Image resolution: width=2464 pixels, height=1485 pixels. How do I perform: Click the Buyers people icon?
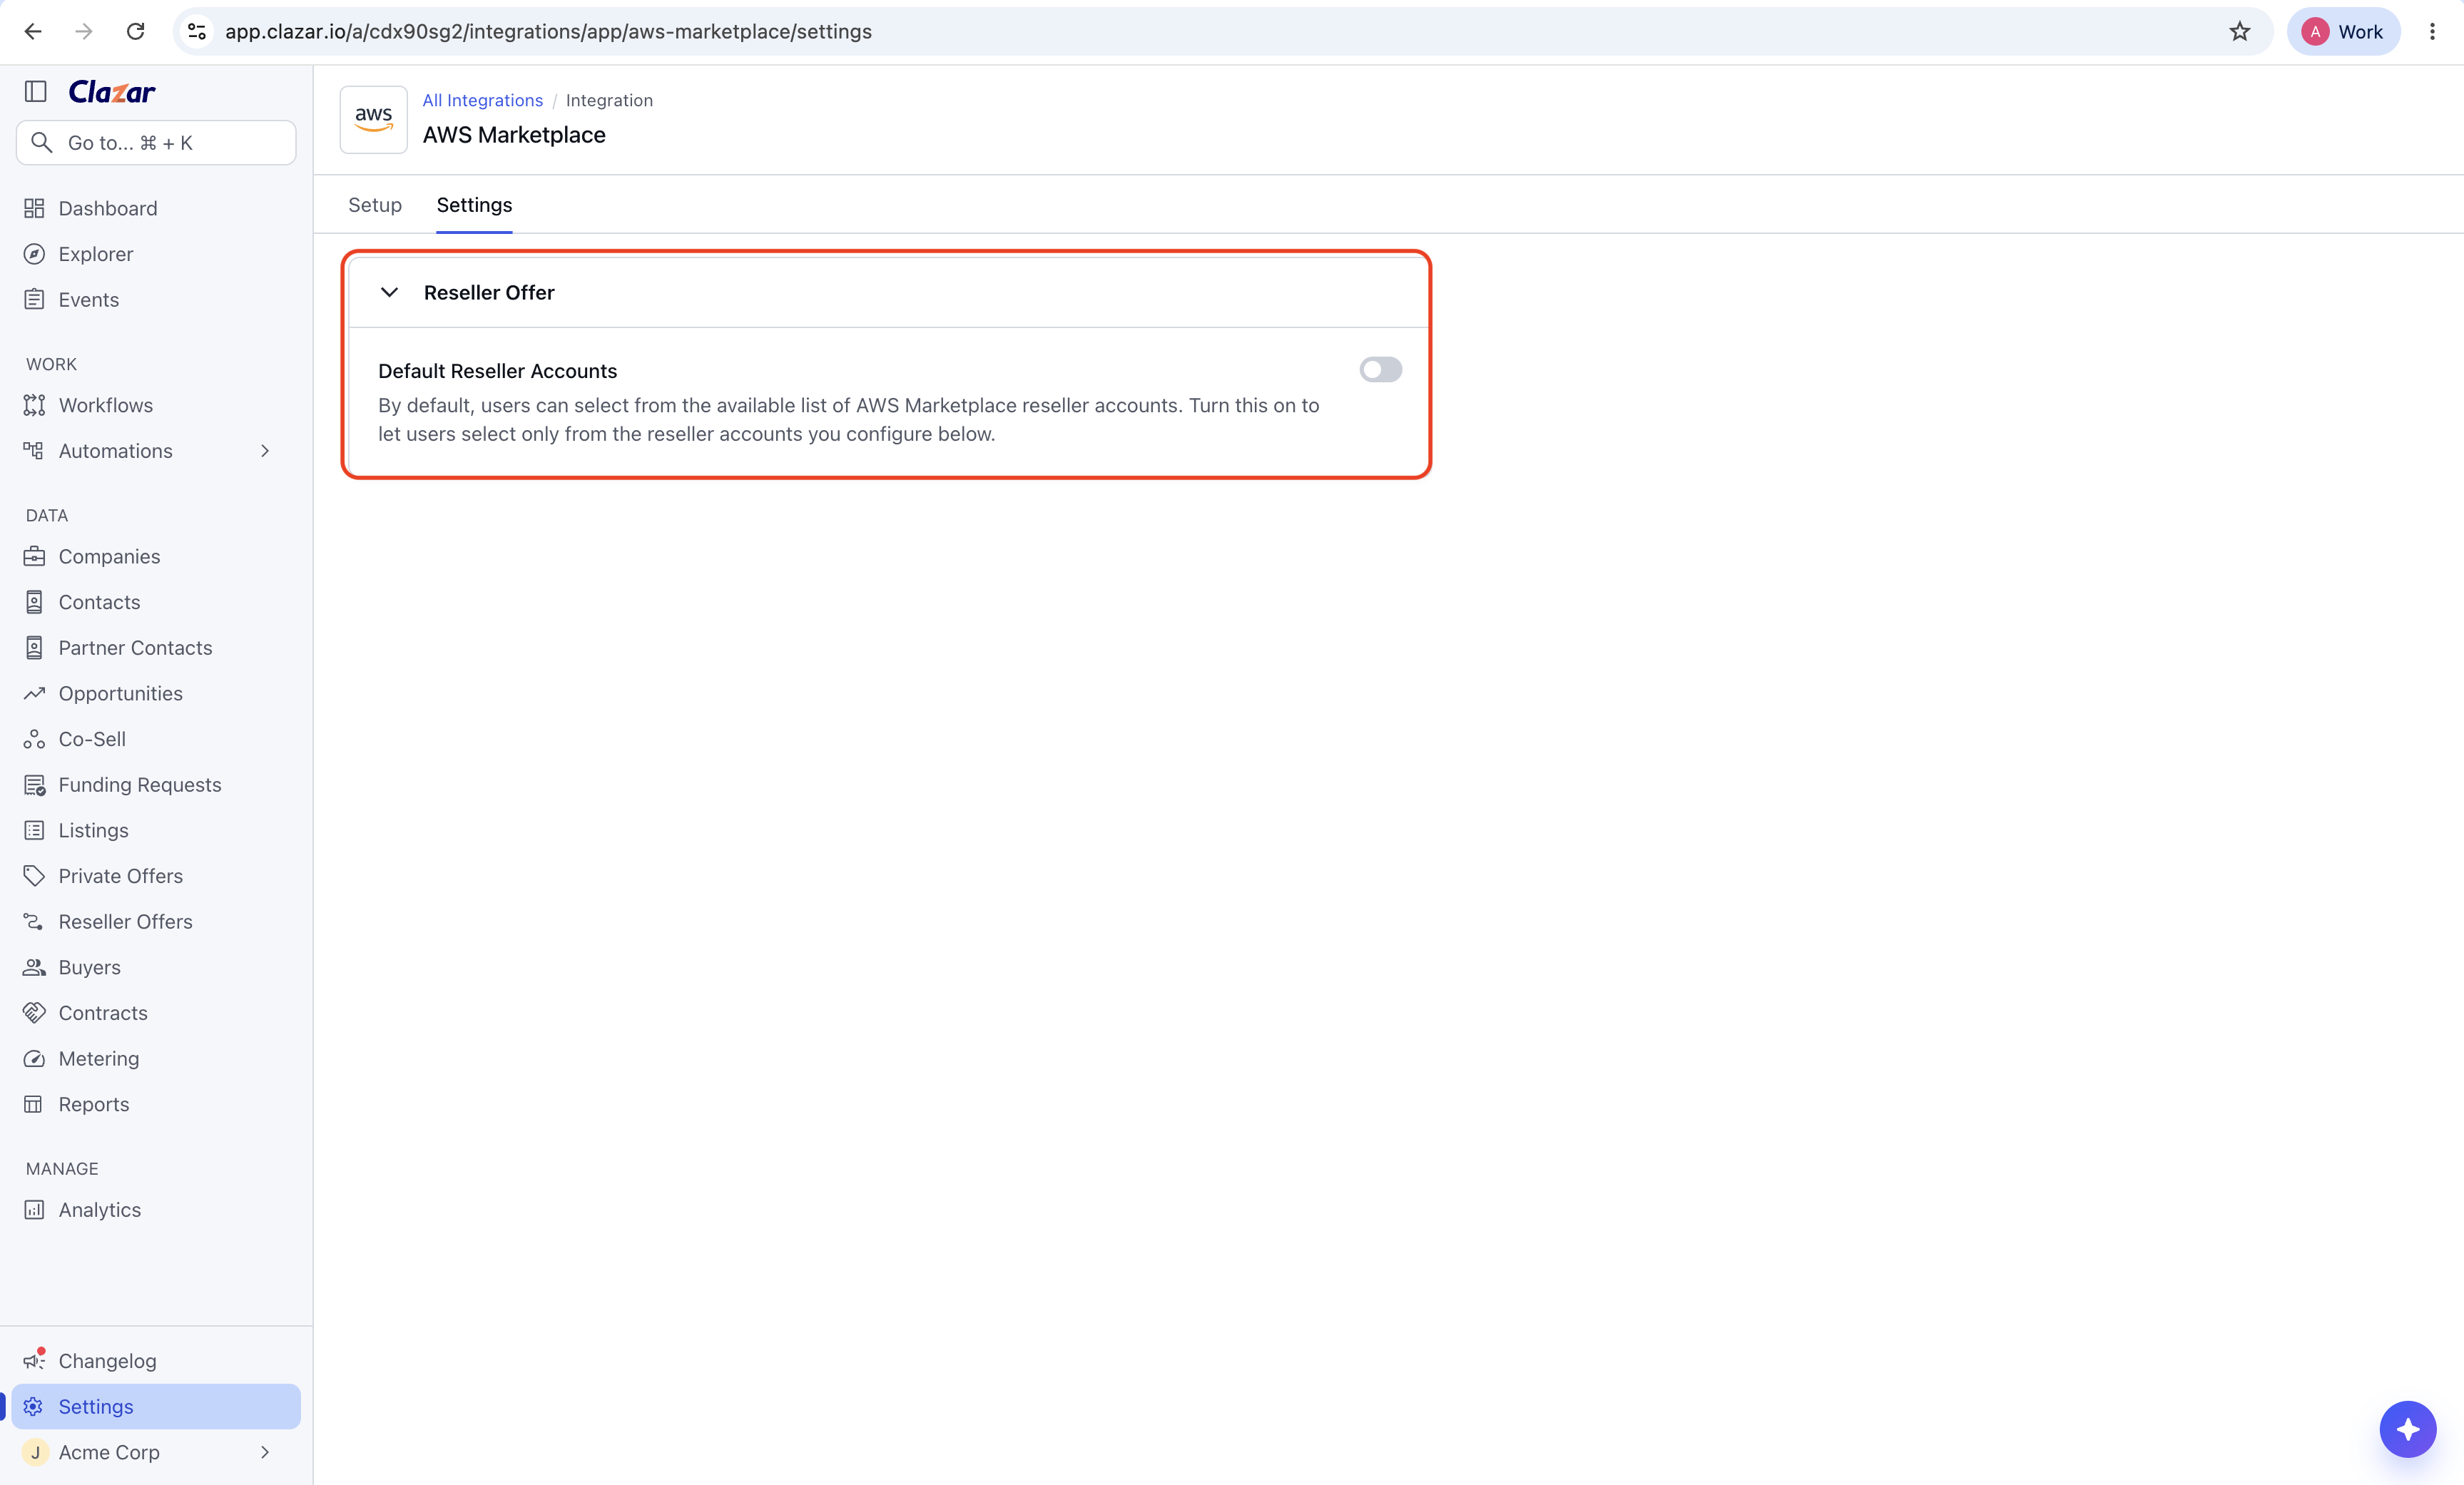click(34, 967)
